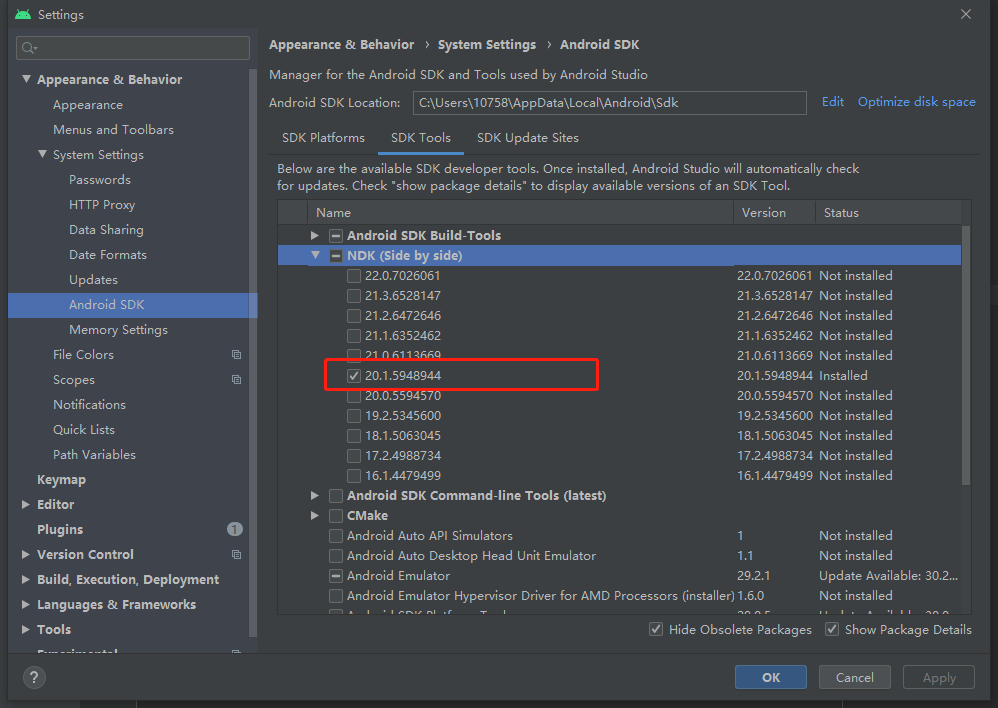998x708 pixels.
Task: Confirm changes with the OK button
Action: tap(771, 677)
